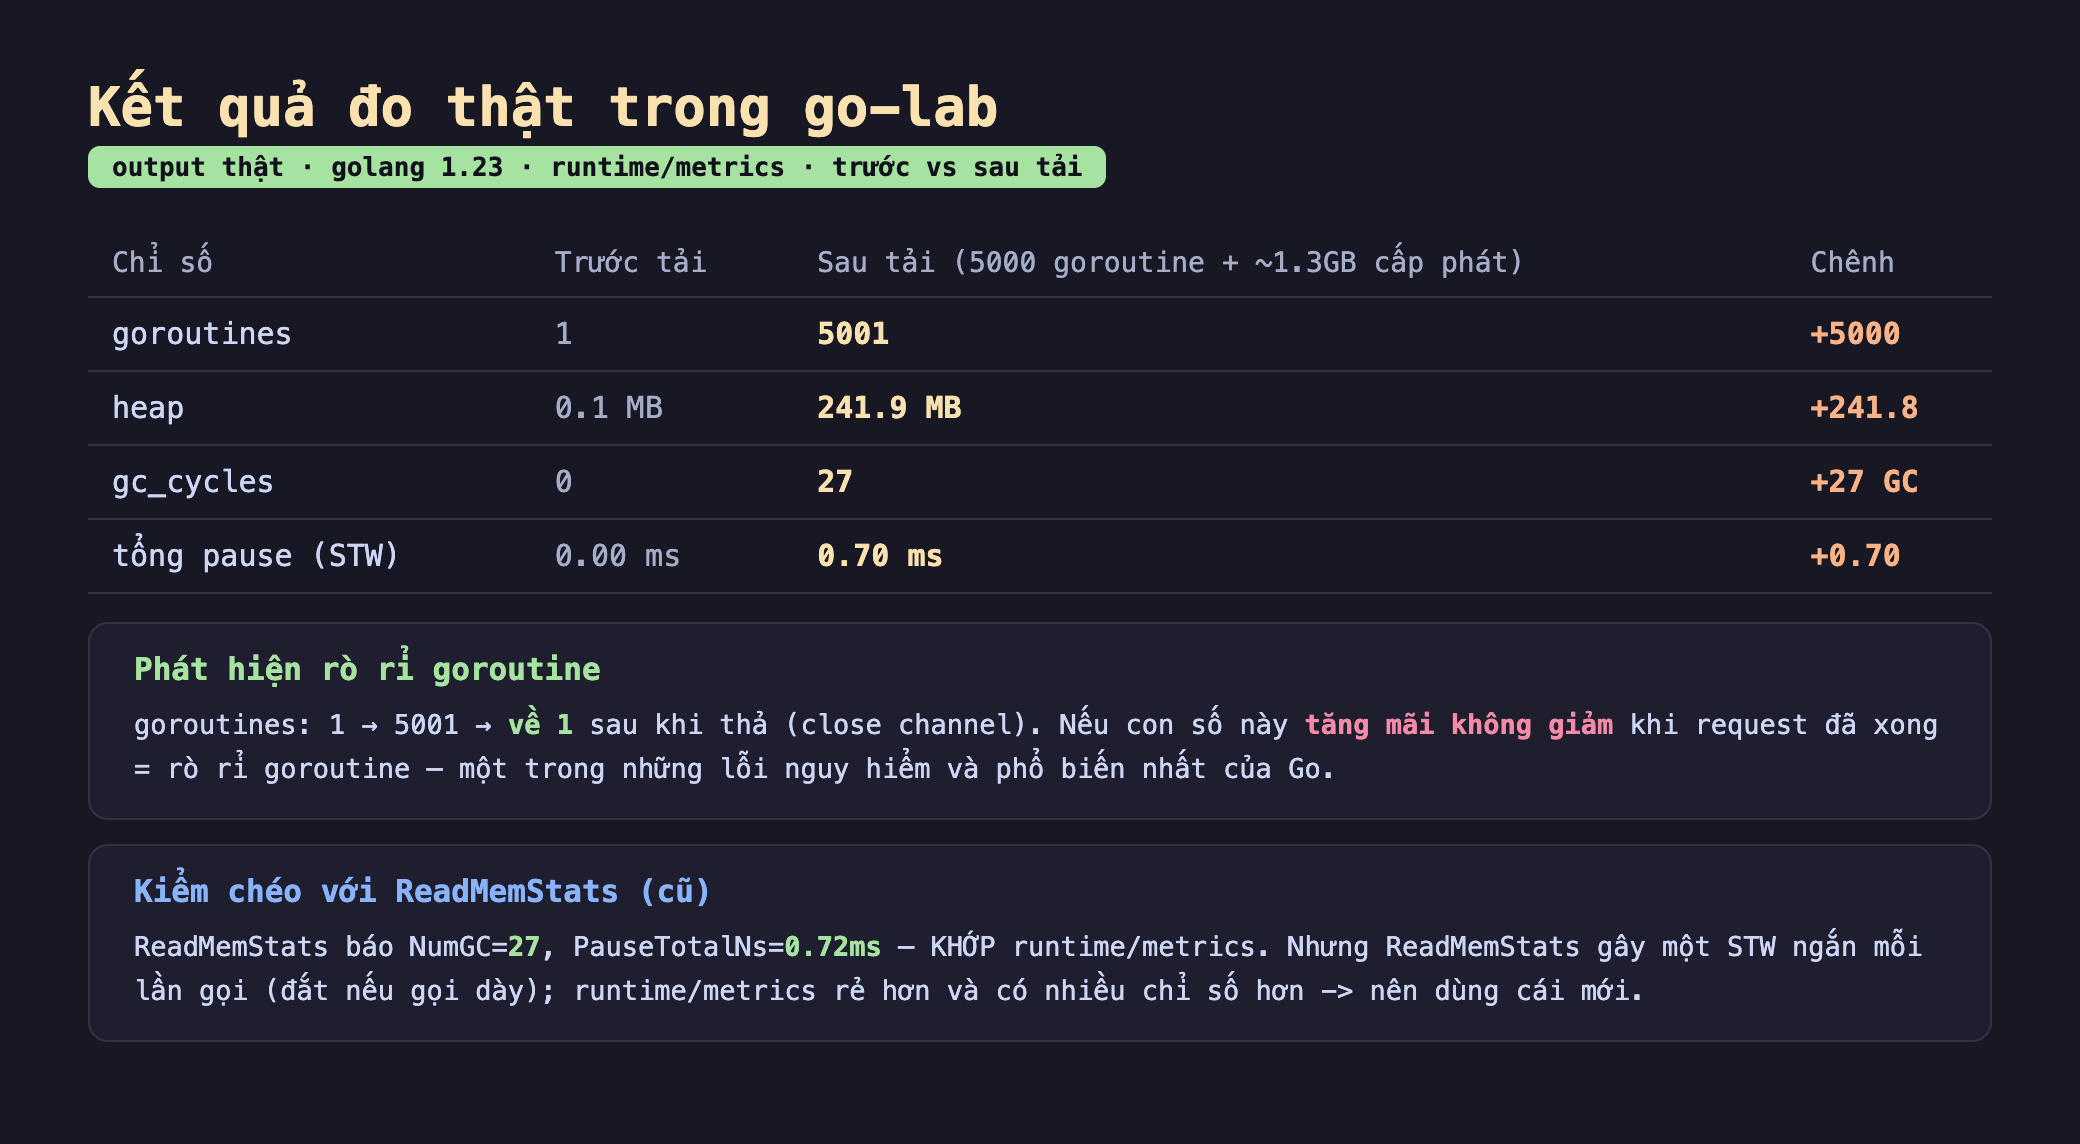
Task: Click the 'Chênh' column header
Action: coord(1852,262)
